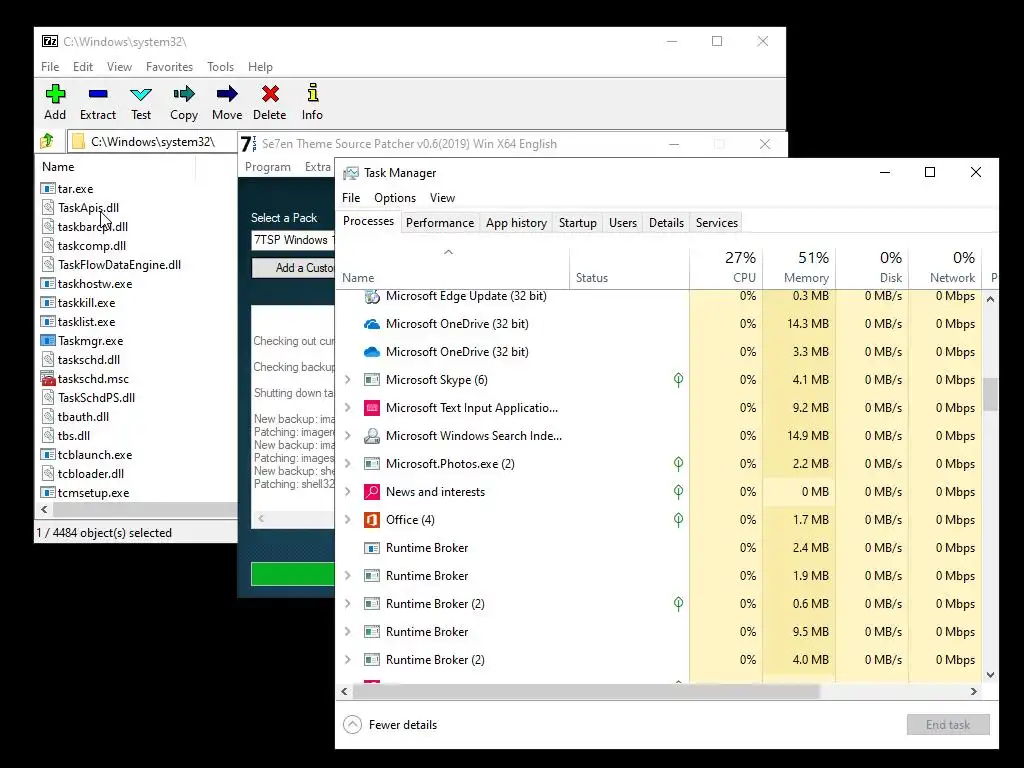Click the News and interests process icon
Viewport: 1024px width, 768px height.
[372, 492]
